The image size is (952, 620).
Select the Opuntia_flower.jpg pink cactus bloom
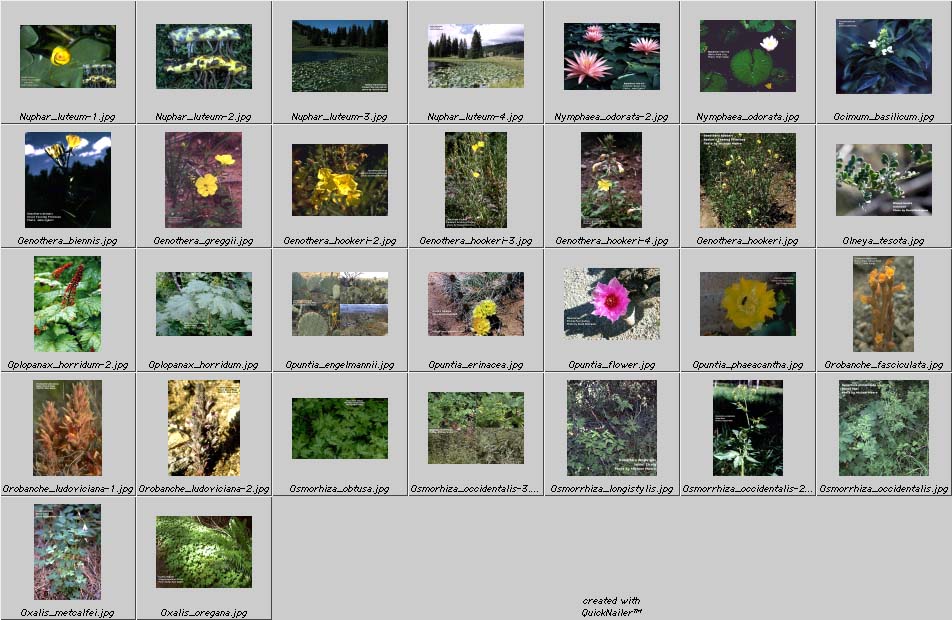pos(612,302)
